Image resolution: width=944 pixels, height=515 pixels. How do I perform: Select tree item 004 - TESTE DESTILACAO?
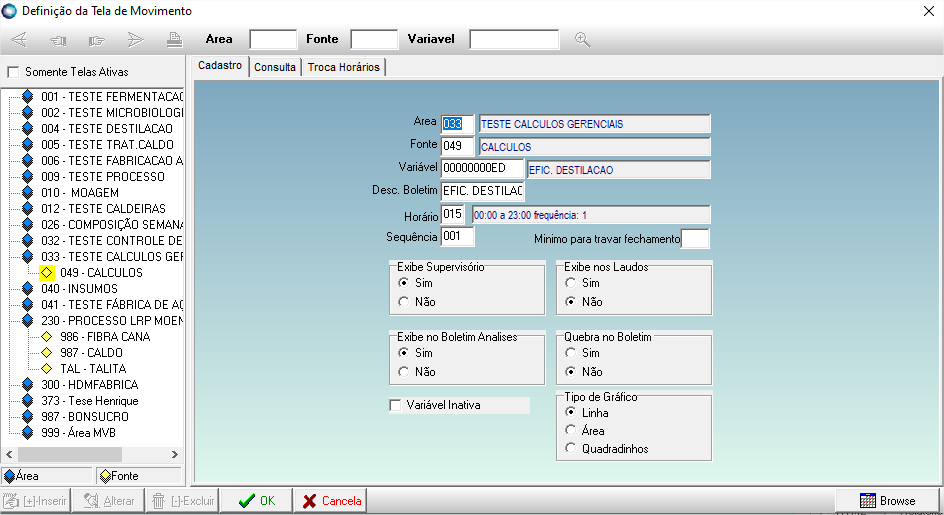(x=107, y=129)
